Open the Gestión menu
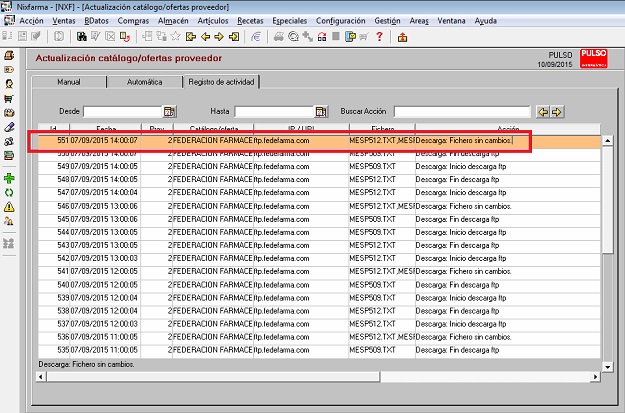This screenshot has height=413, width=625. tap(387, 21)
